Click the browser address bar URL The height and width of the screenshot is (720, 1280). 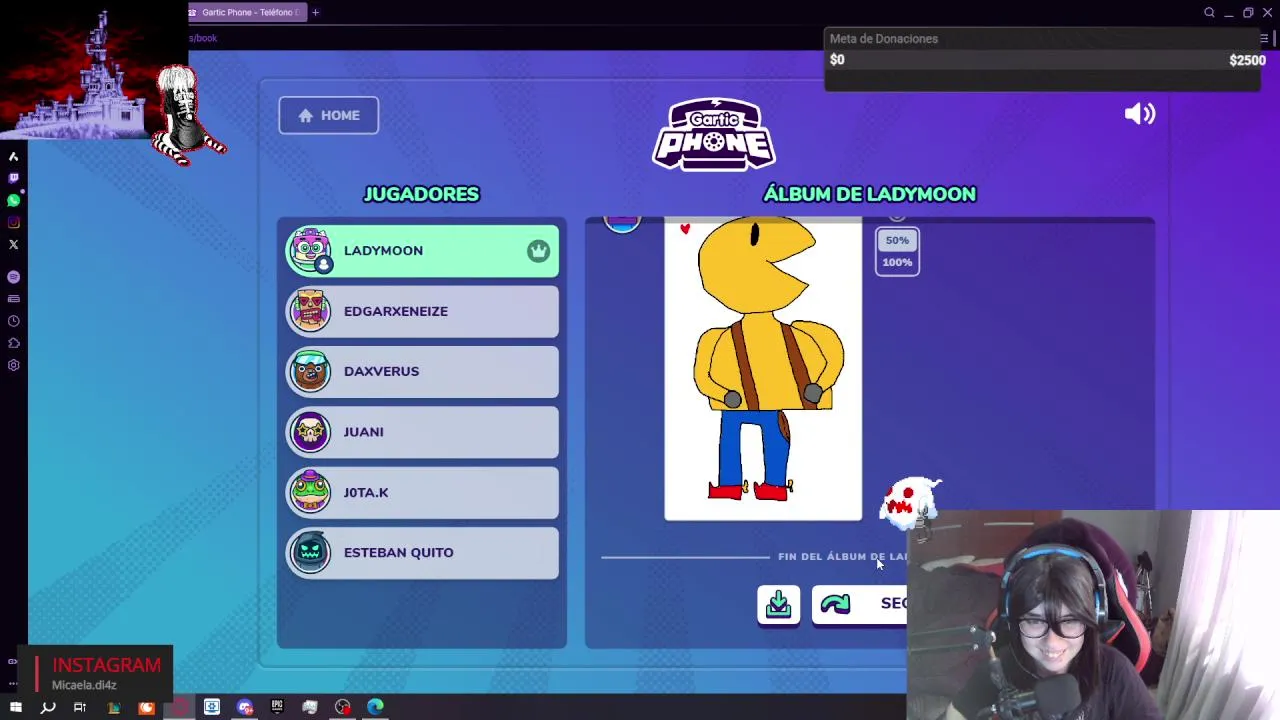click(203, 38)
